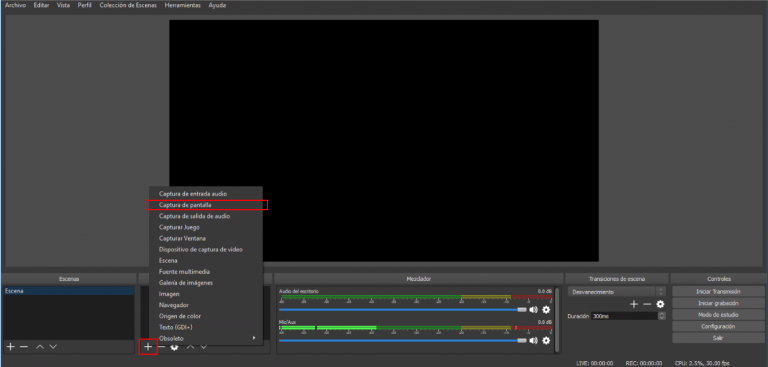Open the Desvanecimiento transition dropdown

[x=617, y=292]
